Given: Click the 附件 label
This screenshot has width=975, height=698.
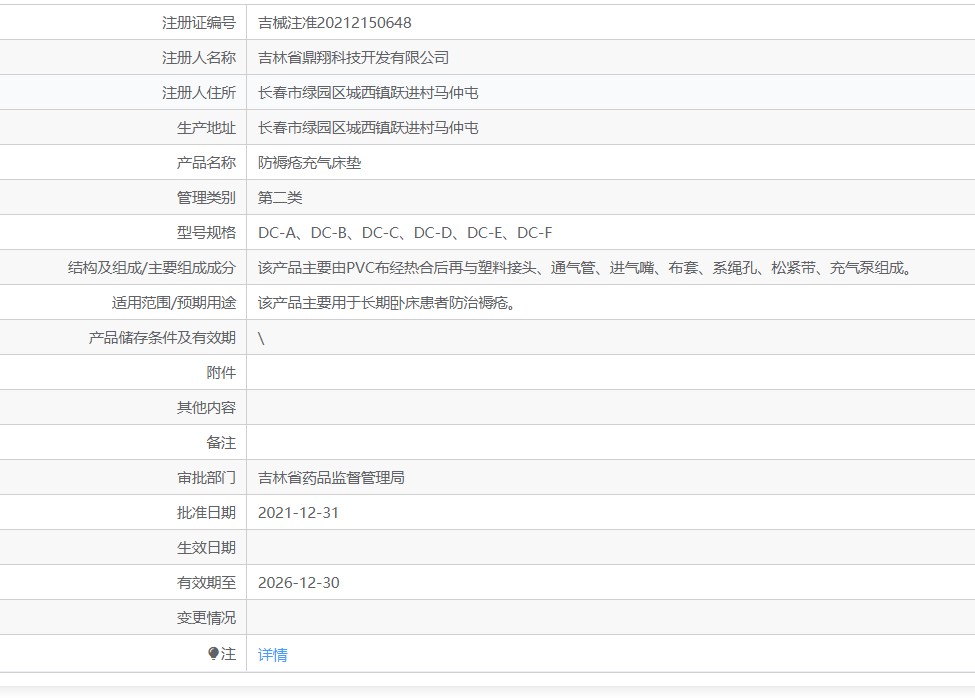Looking at the screenshot, I should point(221,373).
